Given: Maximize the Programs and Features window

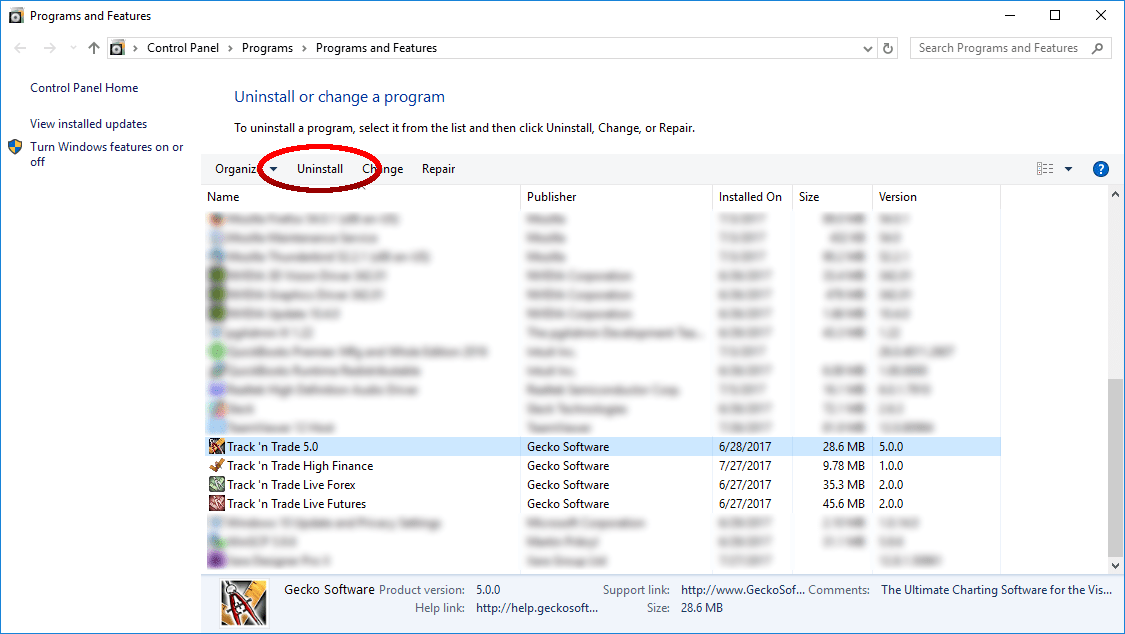Looking at the screenshot, I should pos(1055,15).
